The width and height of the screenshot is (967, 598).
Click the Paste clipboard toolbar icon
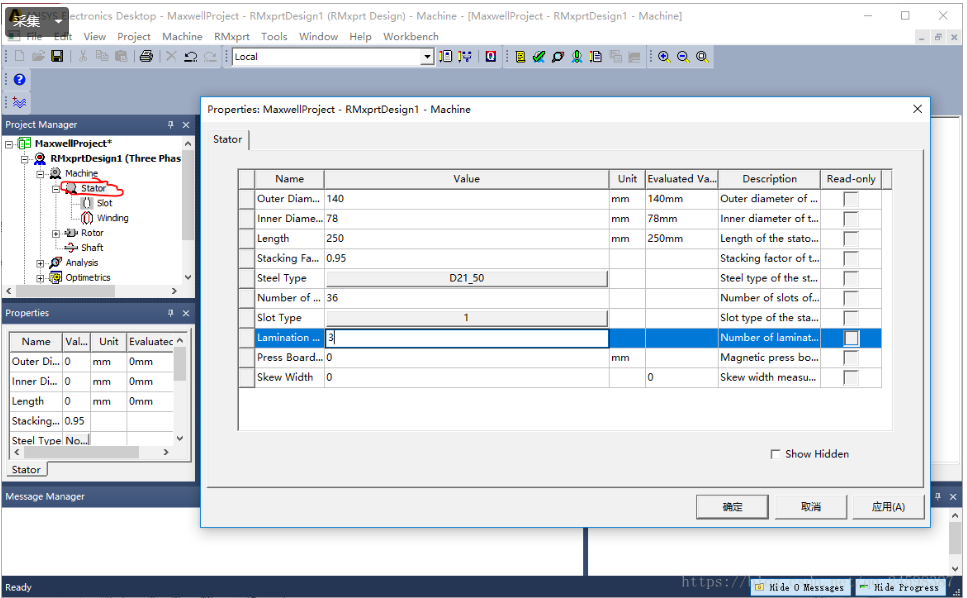121,56
